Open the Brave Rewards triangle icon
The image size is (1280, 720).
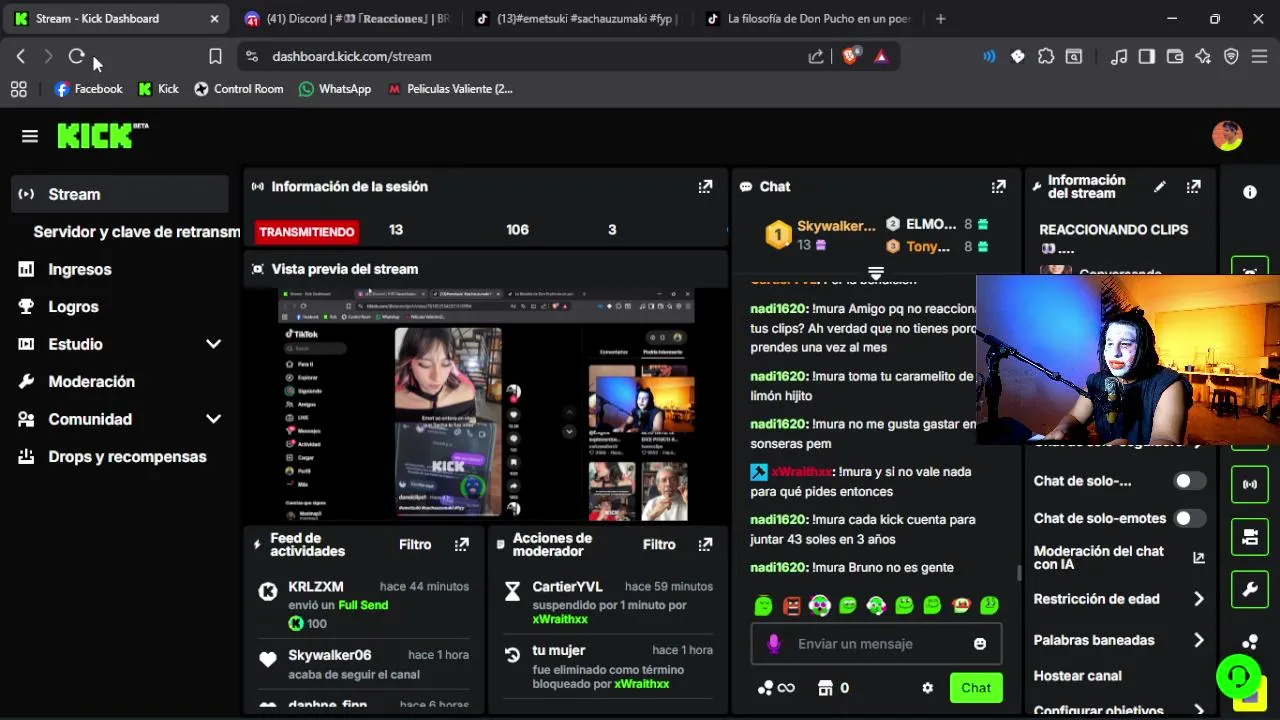pos(881,57)
